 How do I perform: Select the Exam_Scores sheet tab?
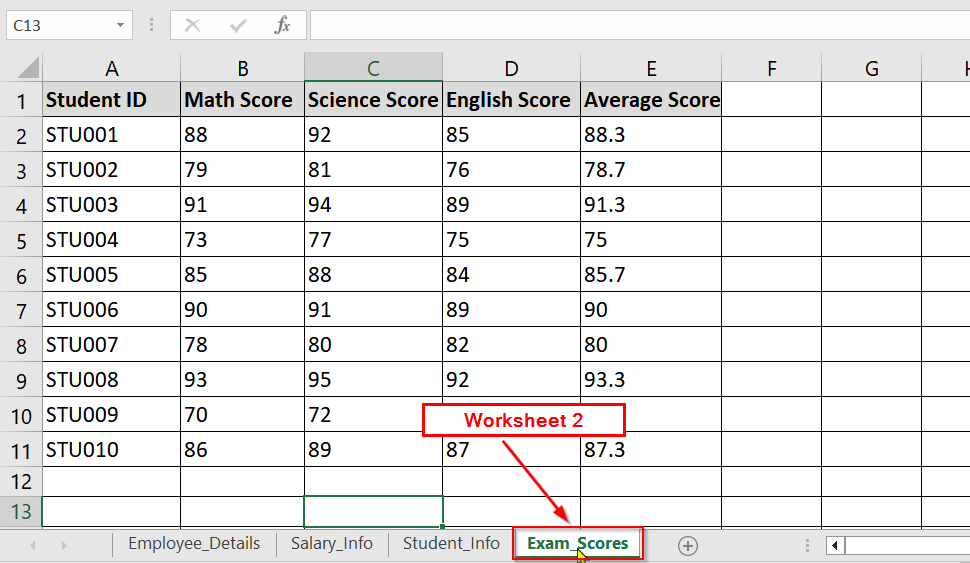(578, 544)
